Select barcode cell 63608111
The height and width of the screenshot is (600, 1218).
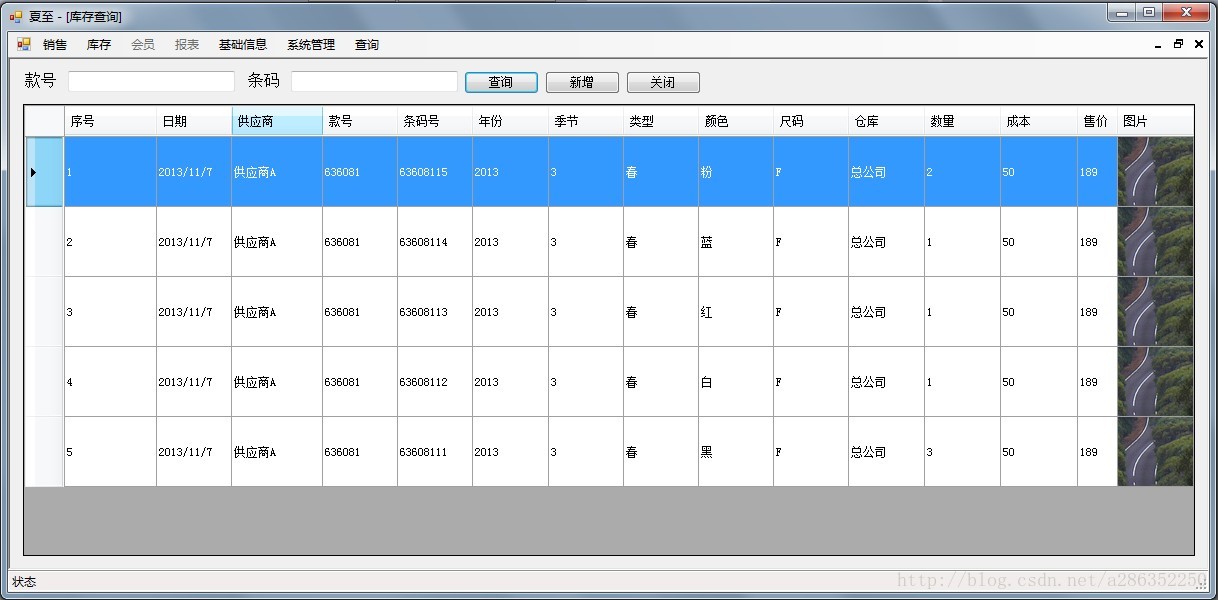[x=435, y=452]
